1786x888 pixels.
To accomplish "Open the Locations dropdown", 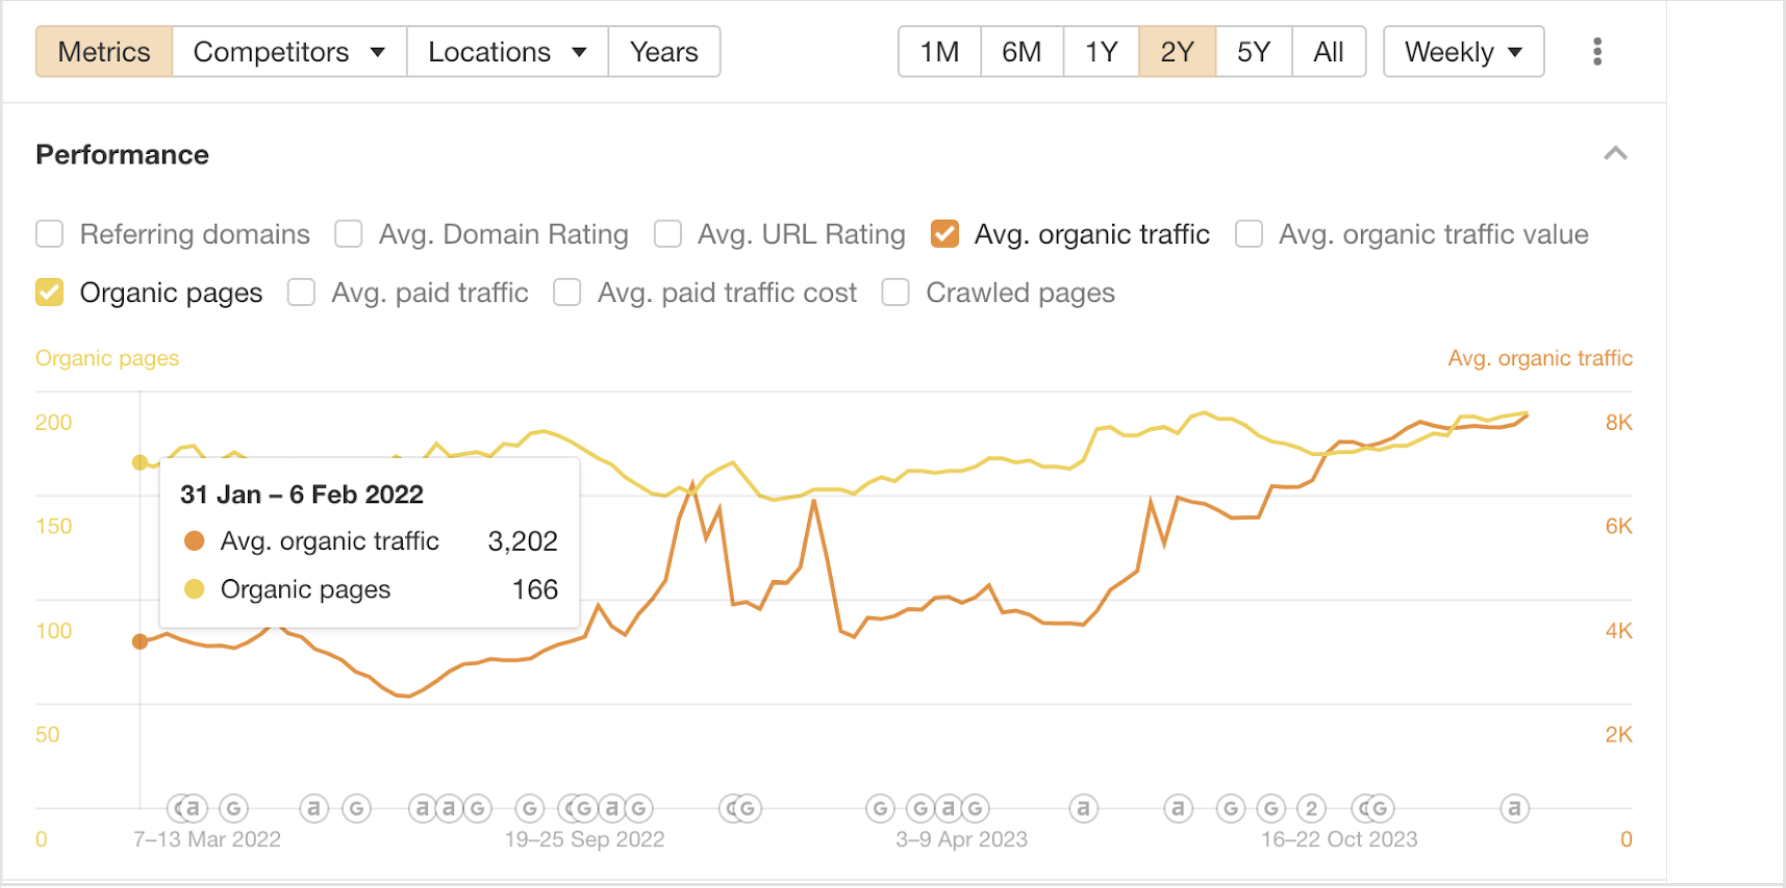I will pos(507,52).
